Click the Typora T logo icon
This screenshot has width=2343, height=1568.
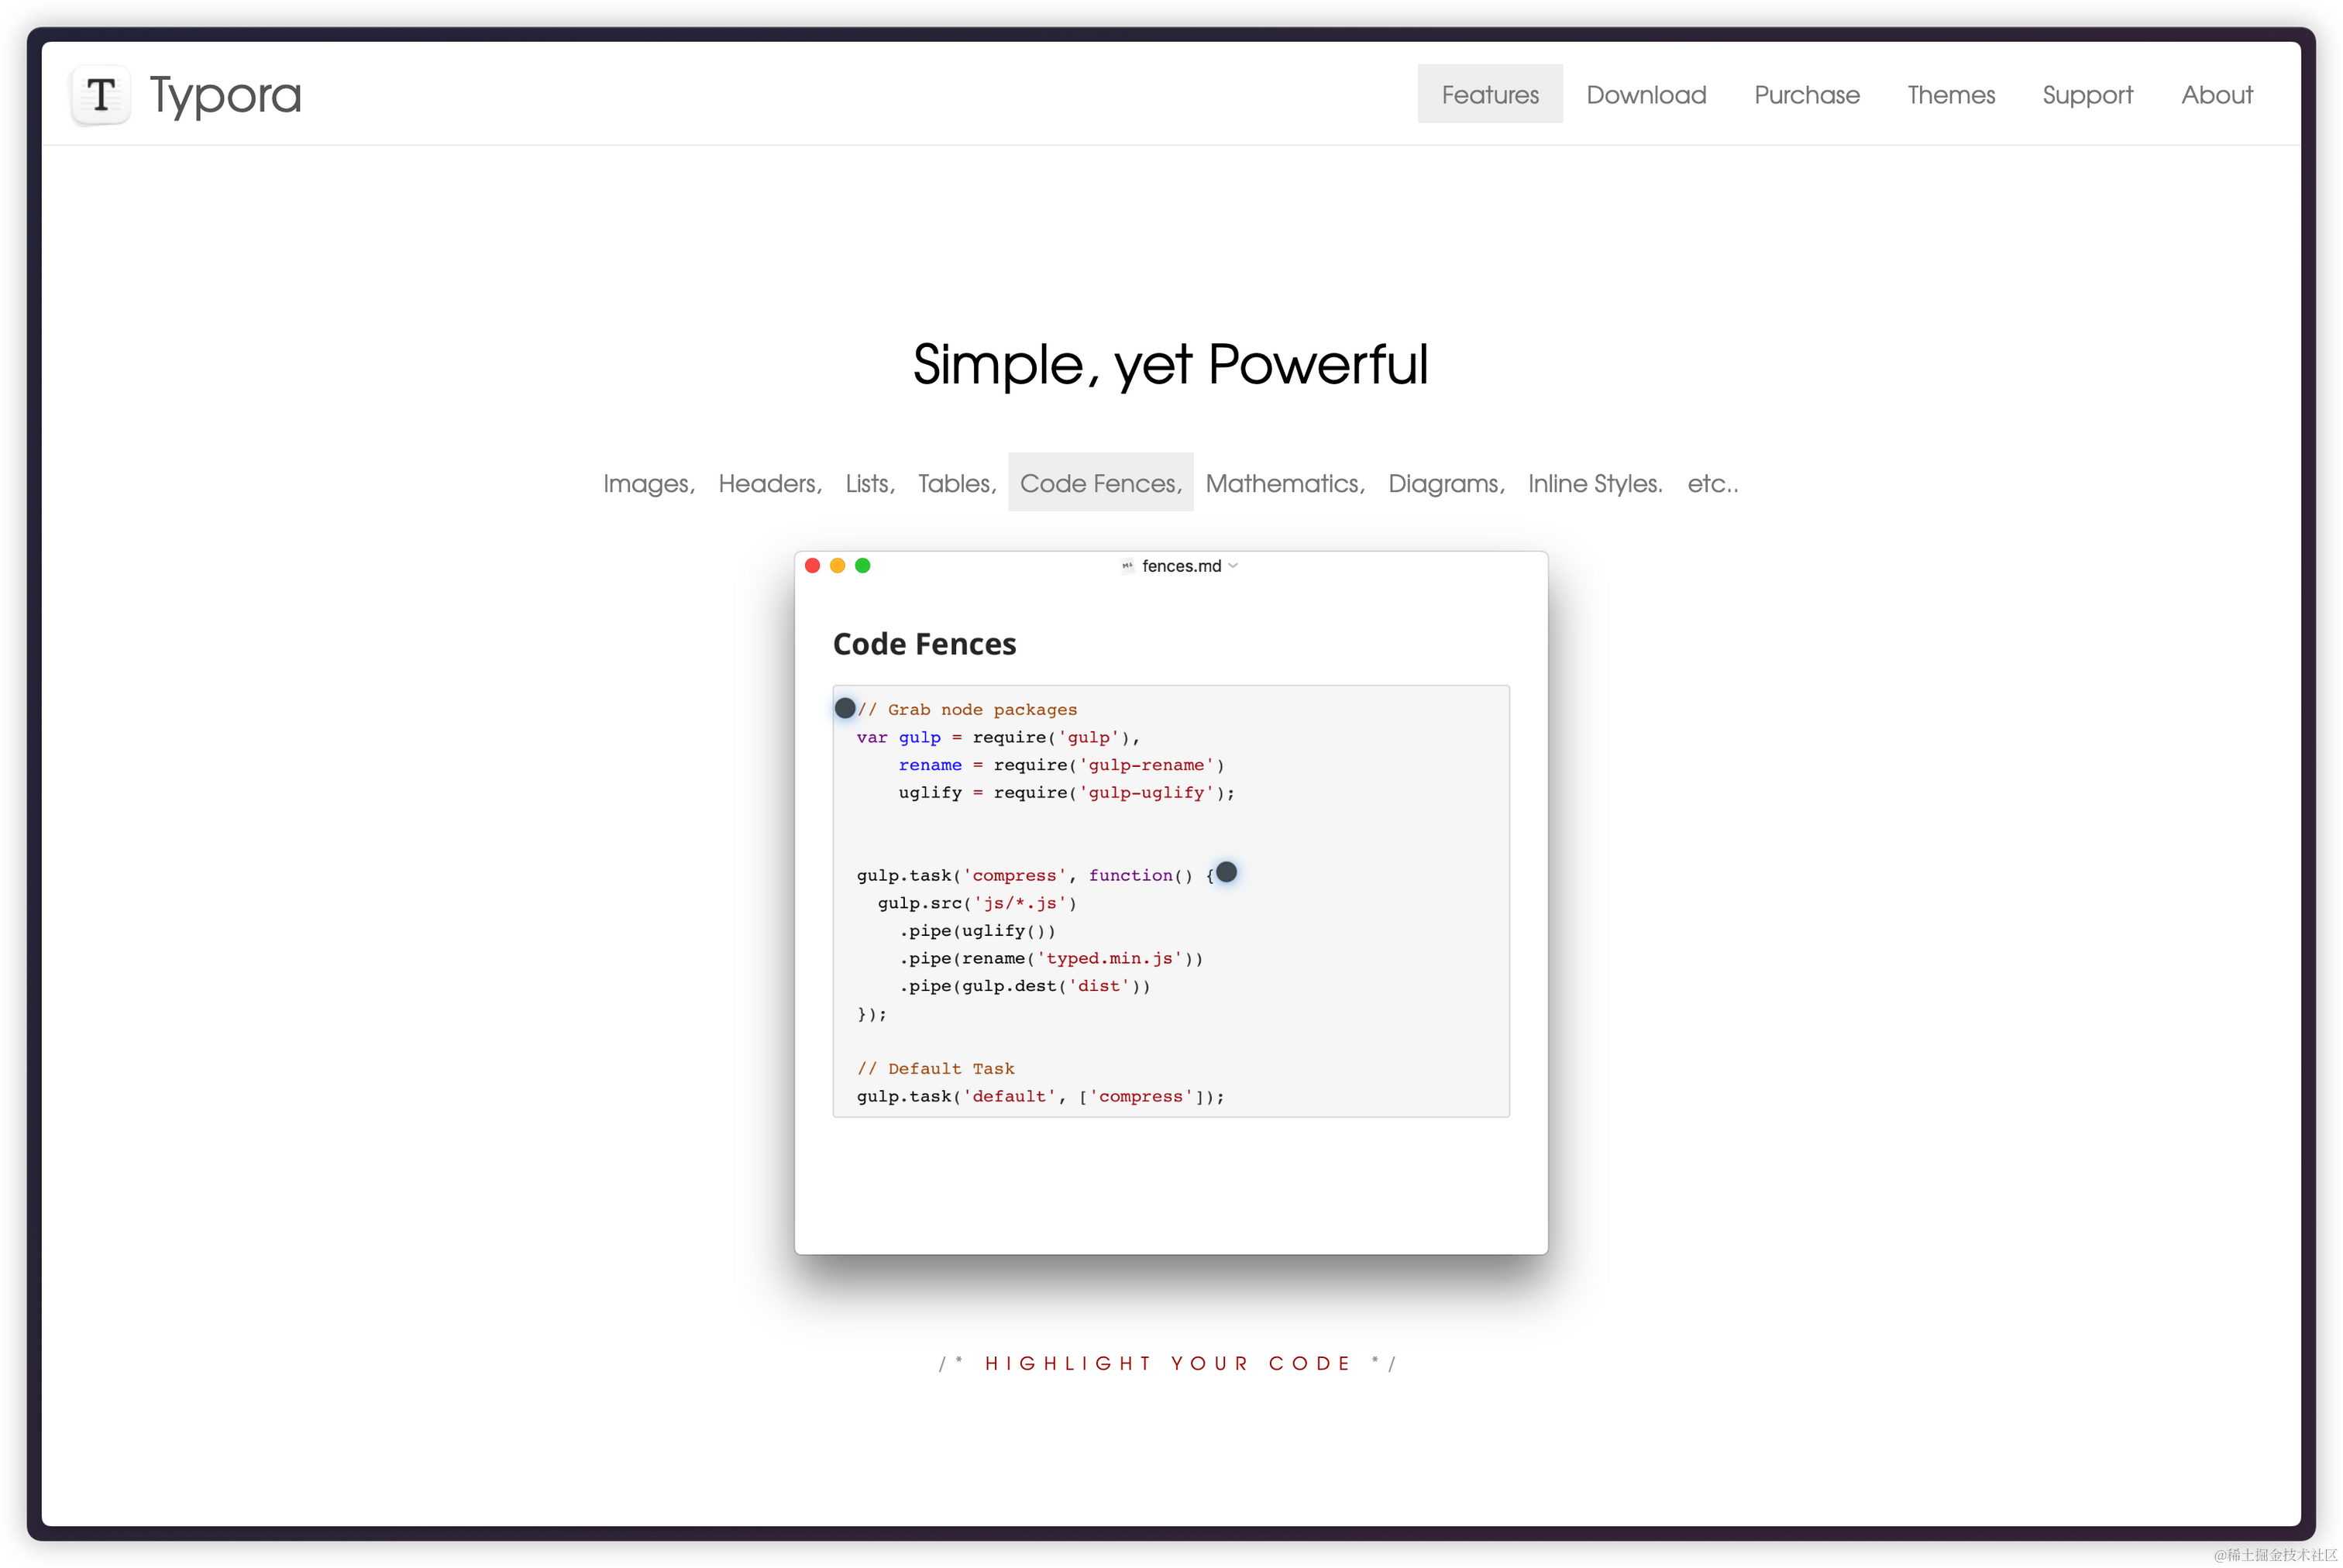(101, 95)
